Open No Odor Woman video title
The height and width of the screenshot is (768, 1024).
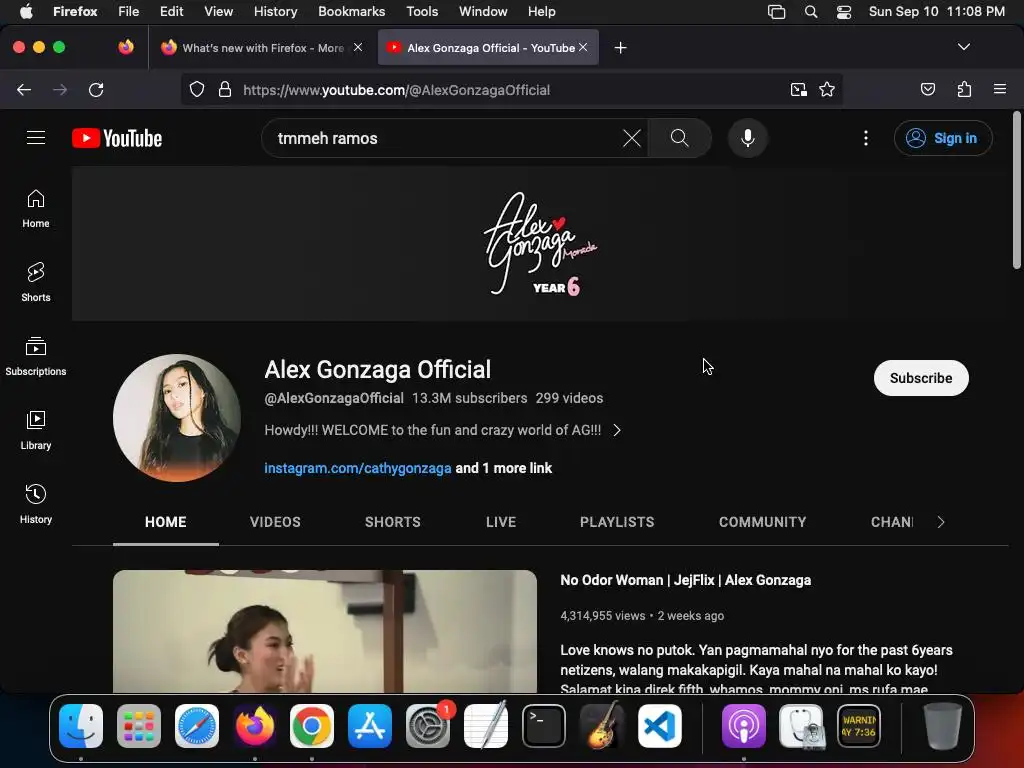[x=686, y=580]
